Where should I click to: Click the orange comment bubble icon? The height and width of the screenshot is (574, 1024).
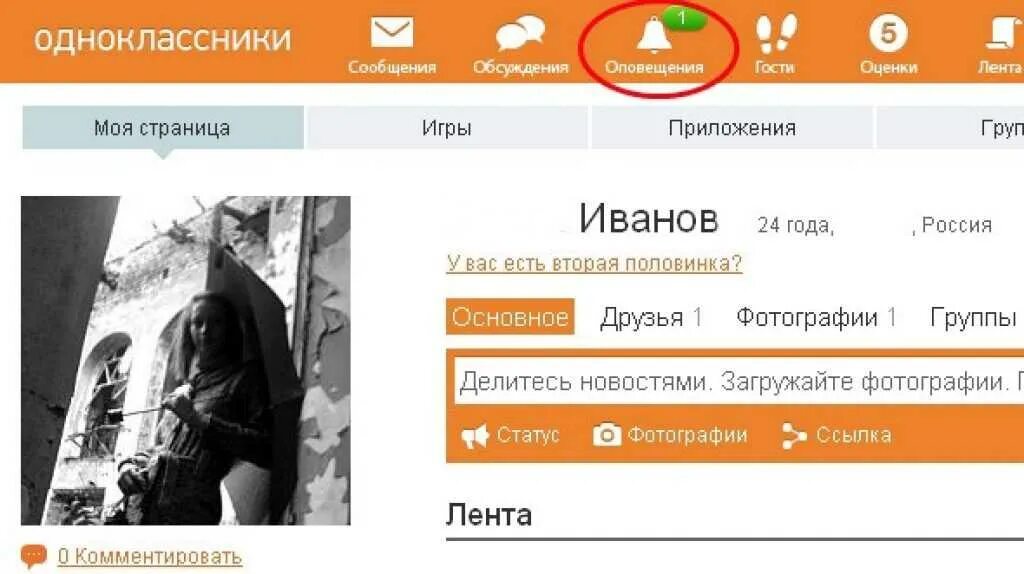coord(33,556)
